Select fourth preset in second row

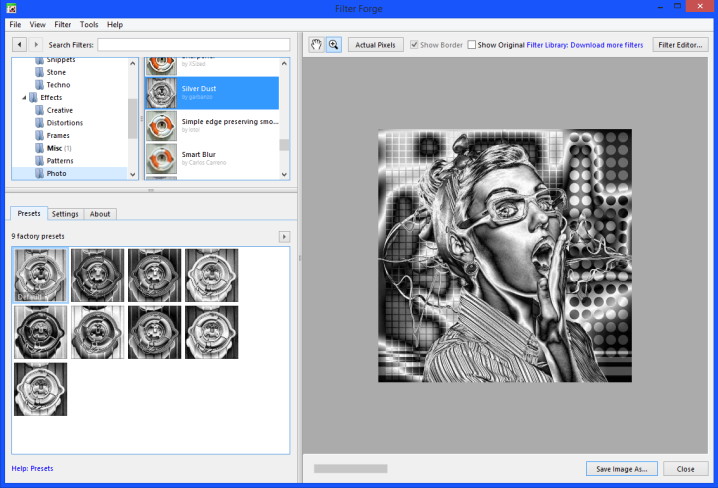pos(212,332)
